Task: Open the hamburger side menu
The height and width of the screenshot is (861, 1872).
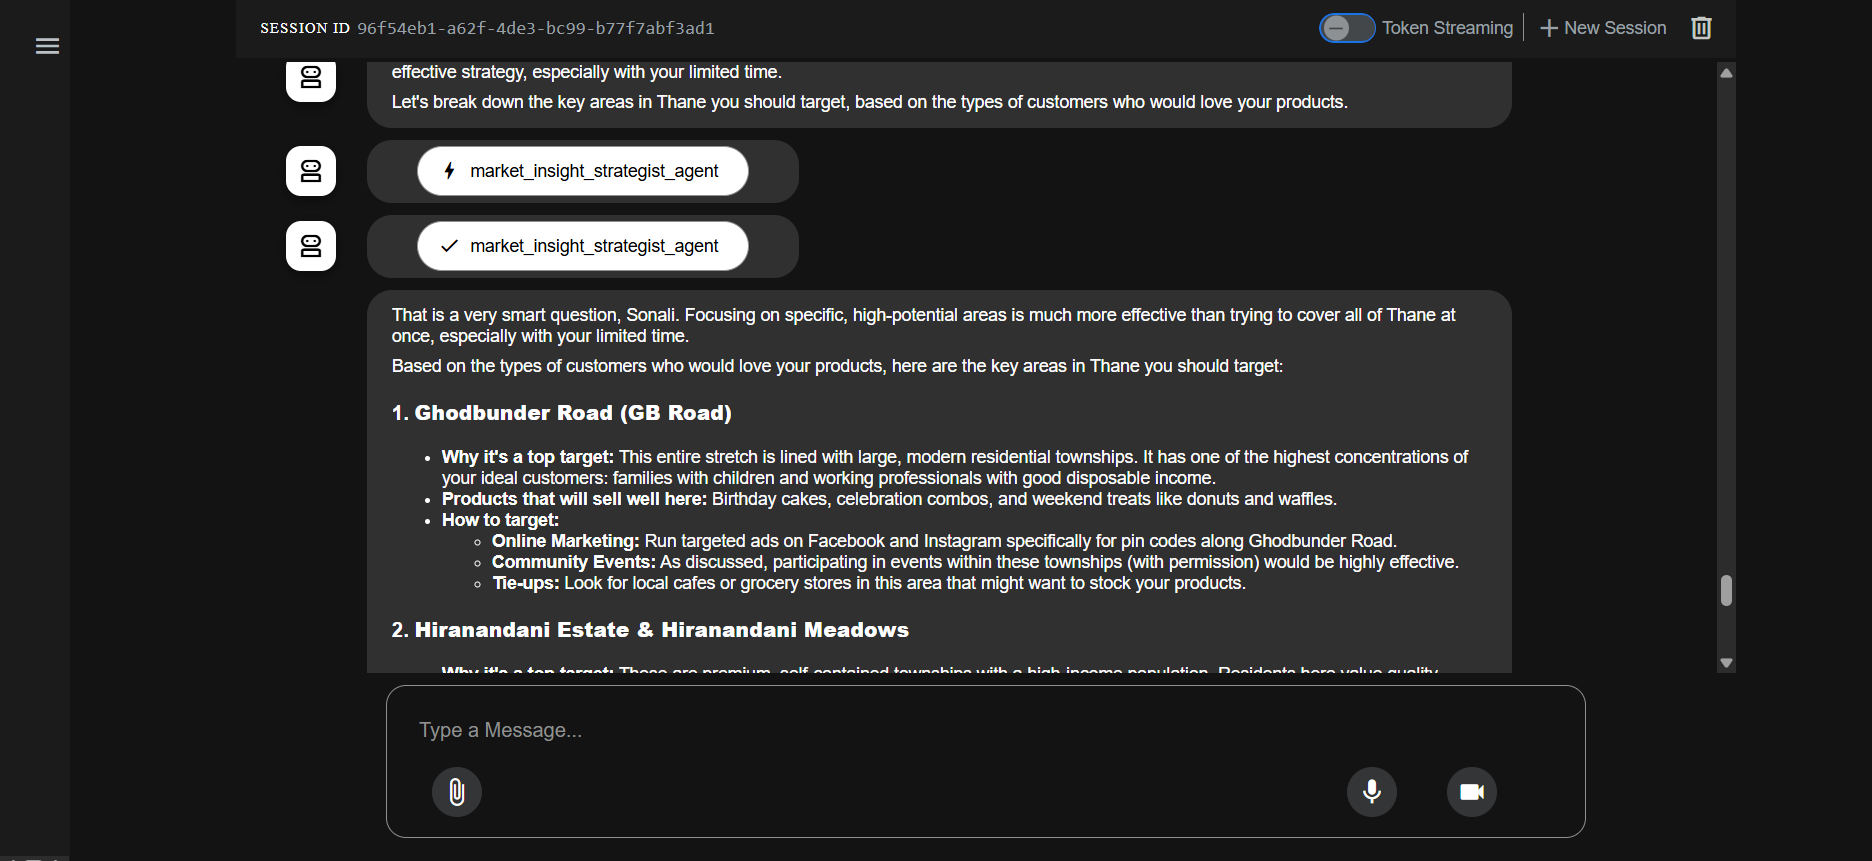Action: [x=47, y=46]
